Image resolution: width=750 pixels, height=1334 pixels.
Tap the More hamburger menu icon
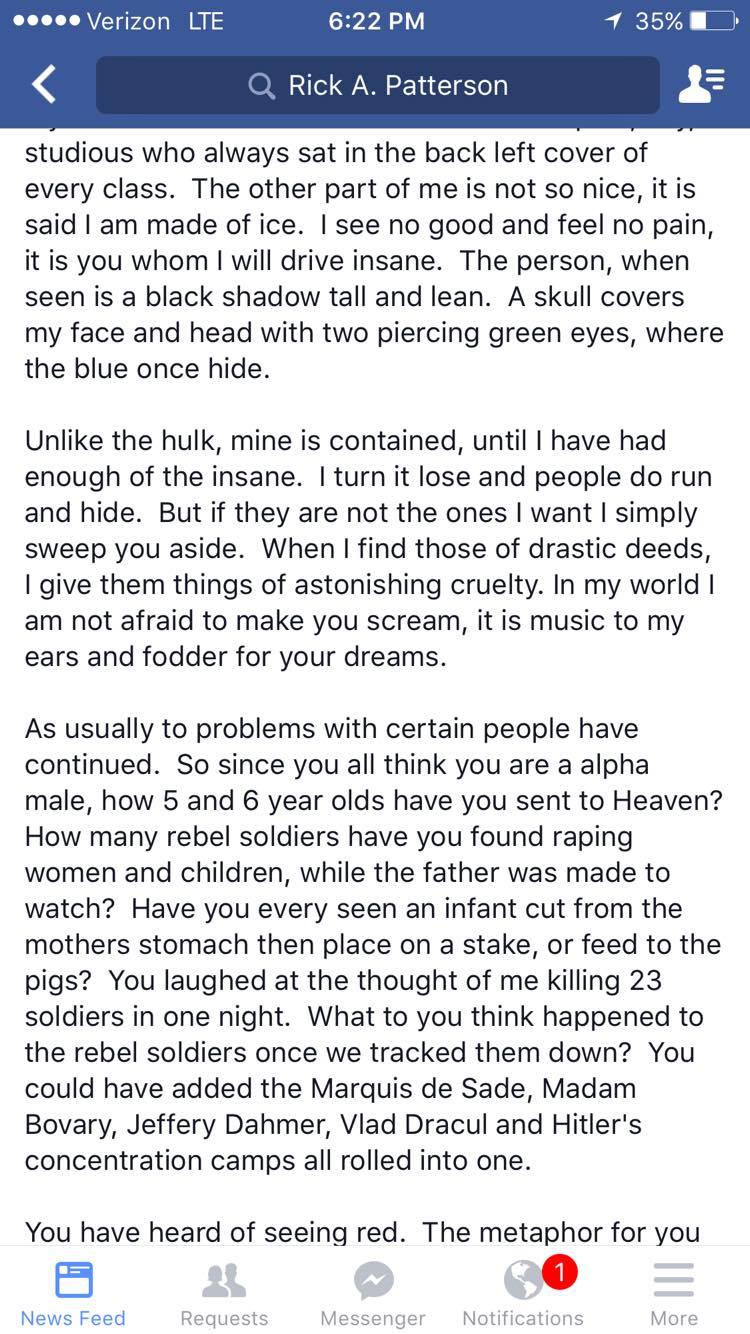(x=673, y=1280)
